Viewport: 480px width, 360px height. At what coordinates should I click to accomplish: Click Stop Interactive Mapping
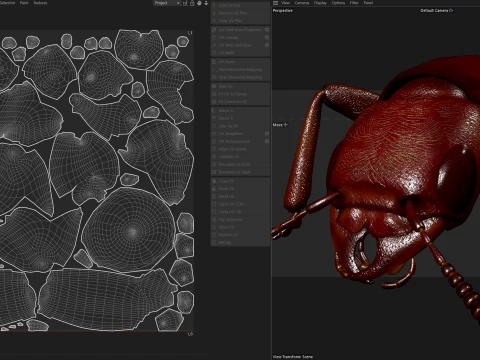(240, 77)
